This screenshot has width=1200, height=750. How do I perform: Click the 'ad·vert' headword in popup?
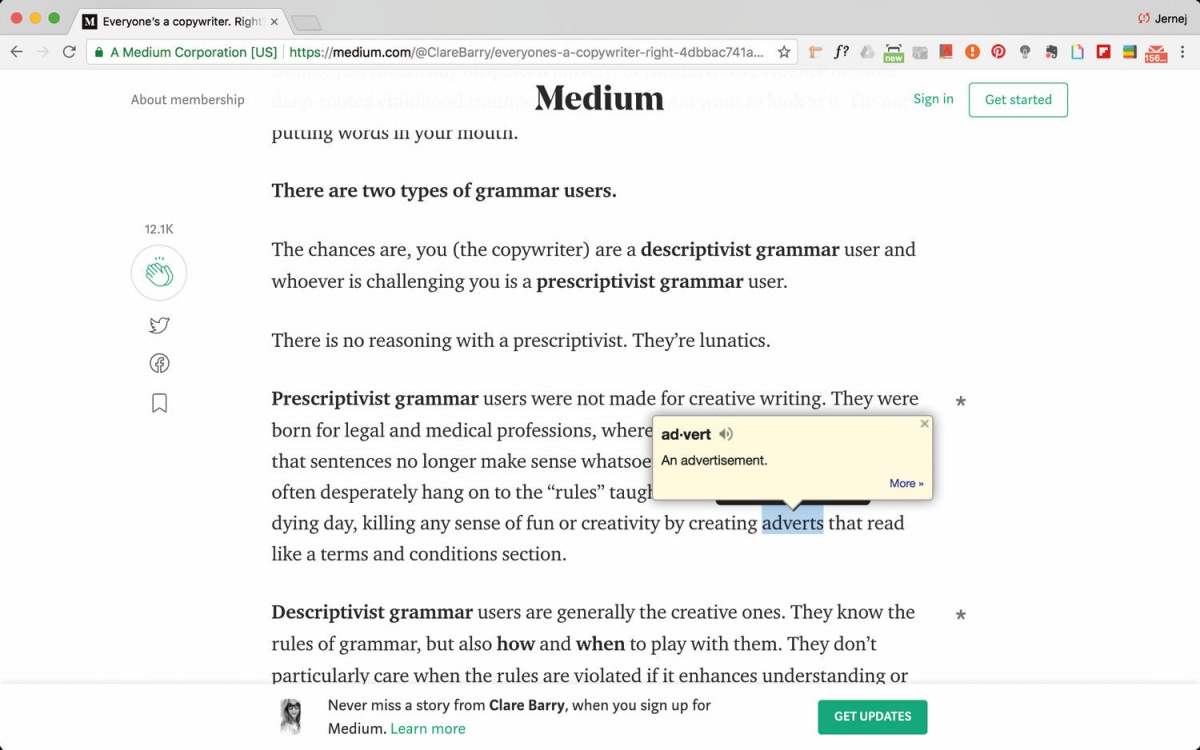pyautogui.click(x=686, y=434)
